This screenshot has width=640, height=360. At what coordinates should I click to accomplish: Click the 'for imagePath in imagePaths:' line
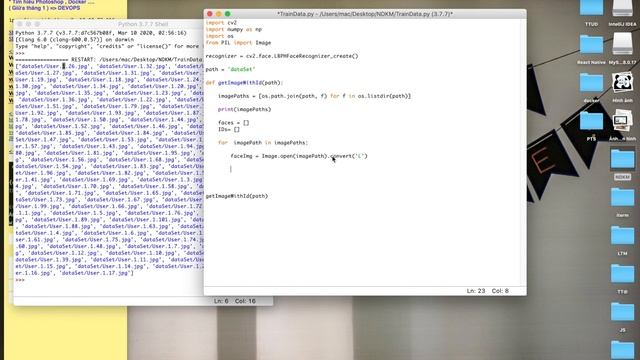(263, 143)
